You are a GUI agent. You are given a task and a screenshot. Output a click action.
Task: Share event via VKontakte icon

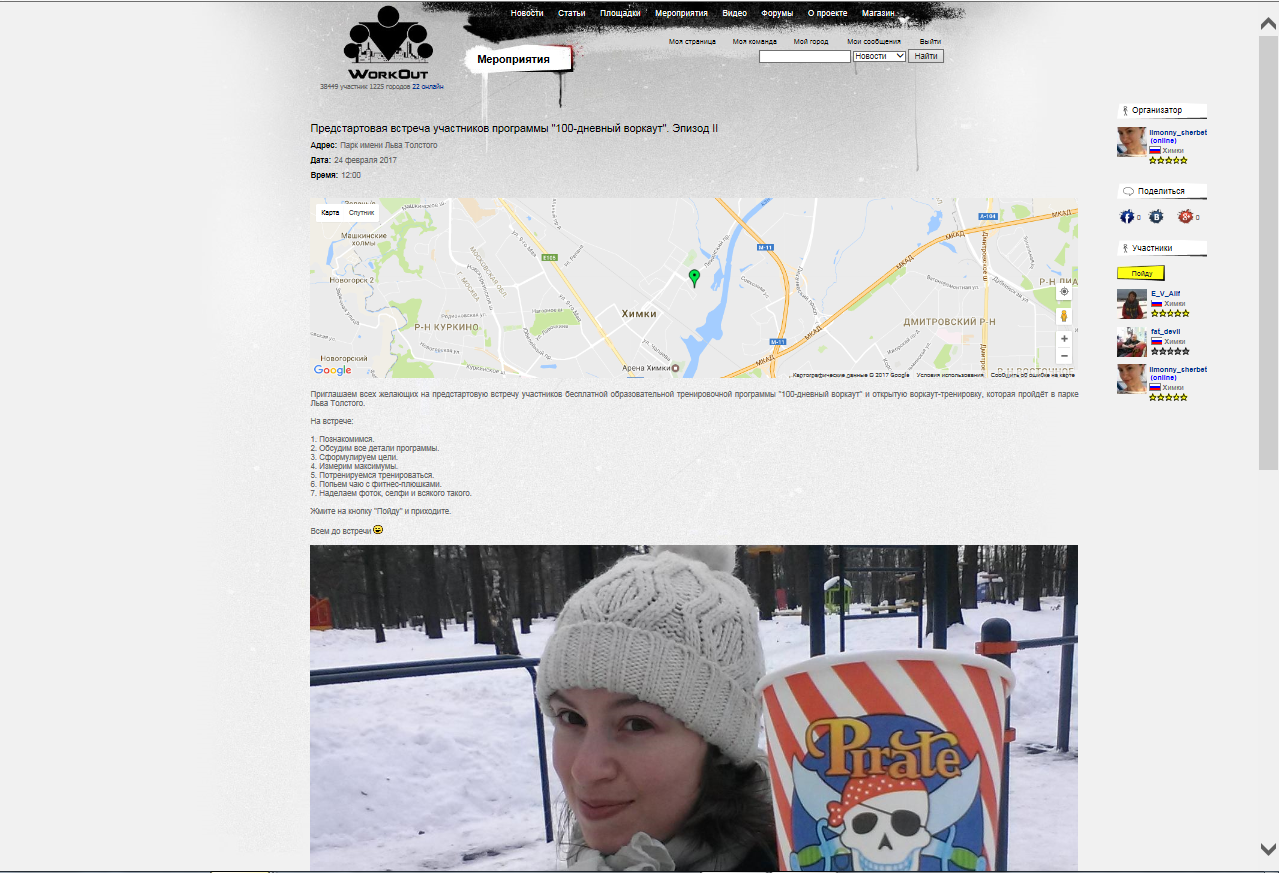point(1156,217)
